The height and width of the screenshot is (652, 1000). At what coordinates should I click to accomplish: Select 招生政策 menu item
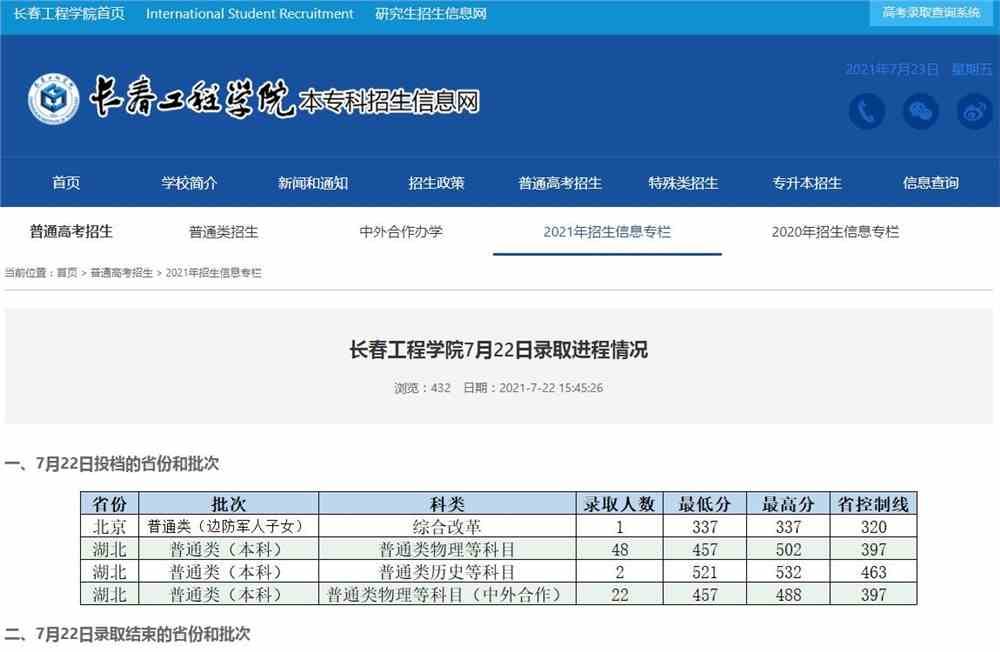436,183
